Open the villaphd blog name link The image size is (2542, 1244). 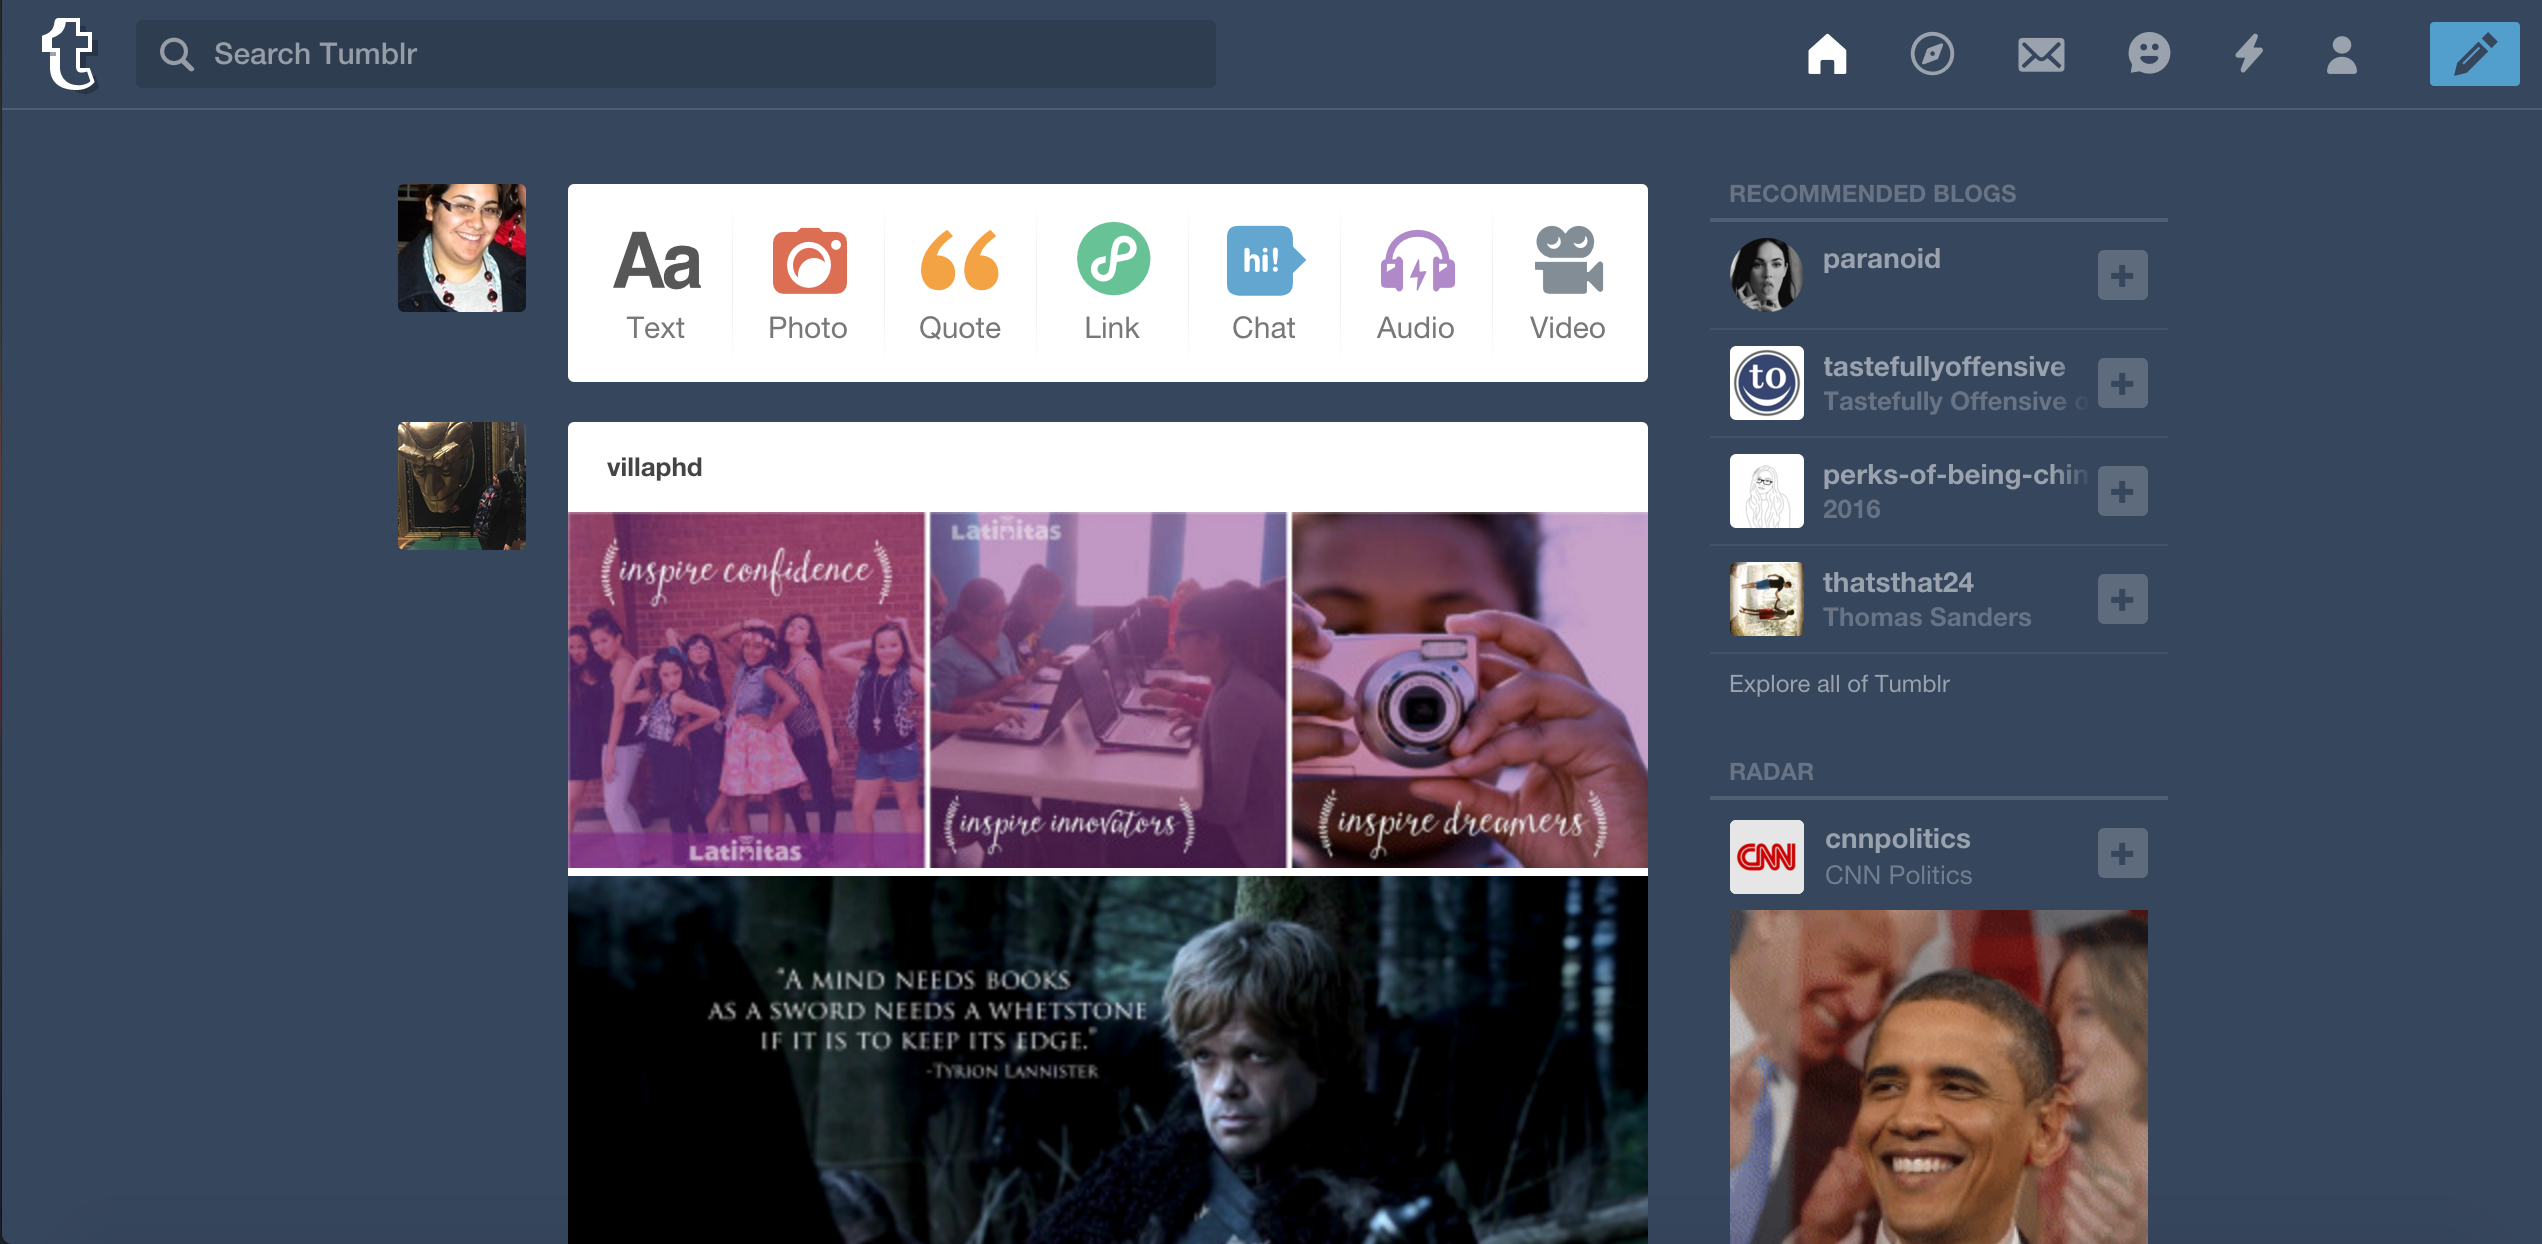(654, 467)
